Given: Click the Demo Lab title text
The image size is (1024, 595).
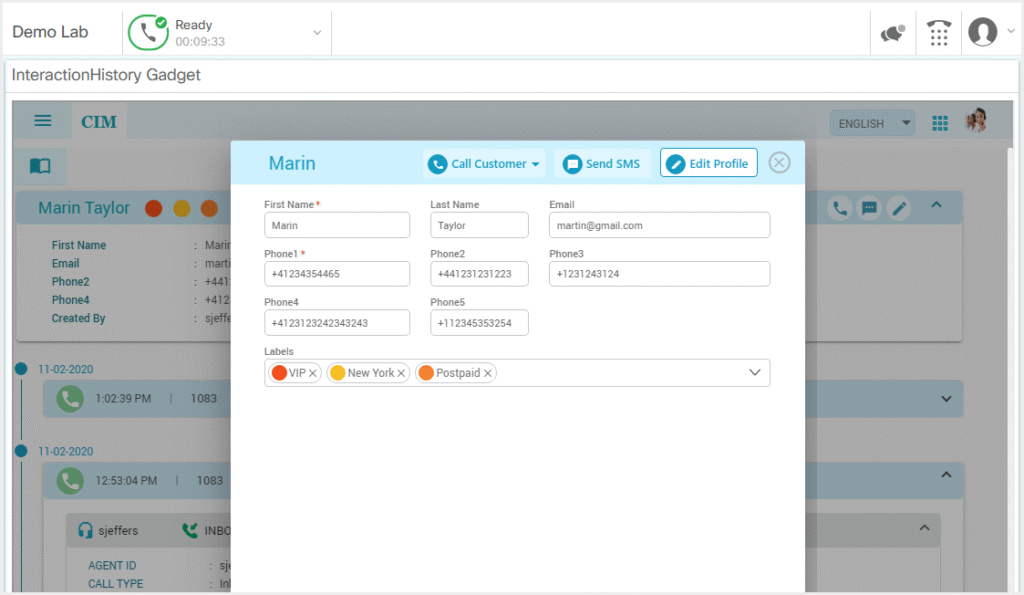Looking at the screenshot, I should click(x=50, y=32).
